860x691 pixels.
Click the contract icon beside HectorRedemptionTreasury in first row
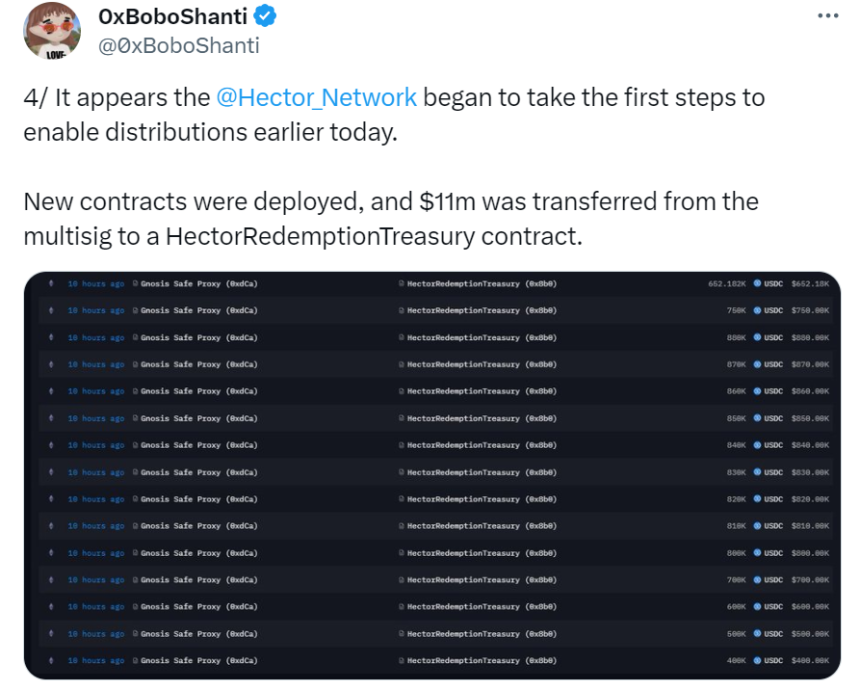401,283
